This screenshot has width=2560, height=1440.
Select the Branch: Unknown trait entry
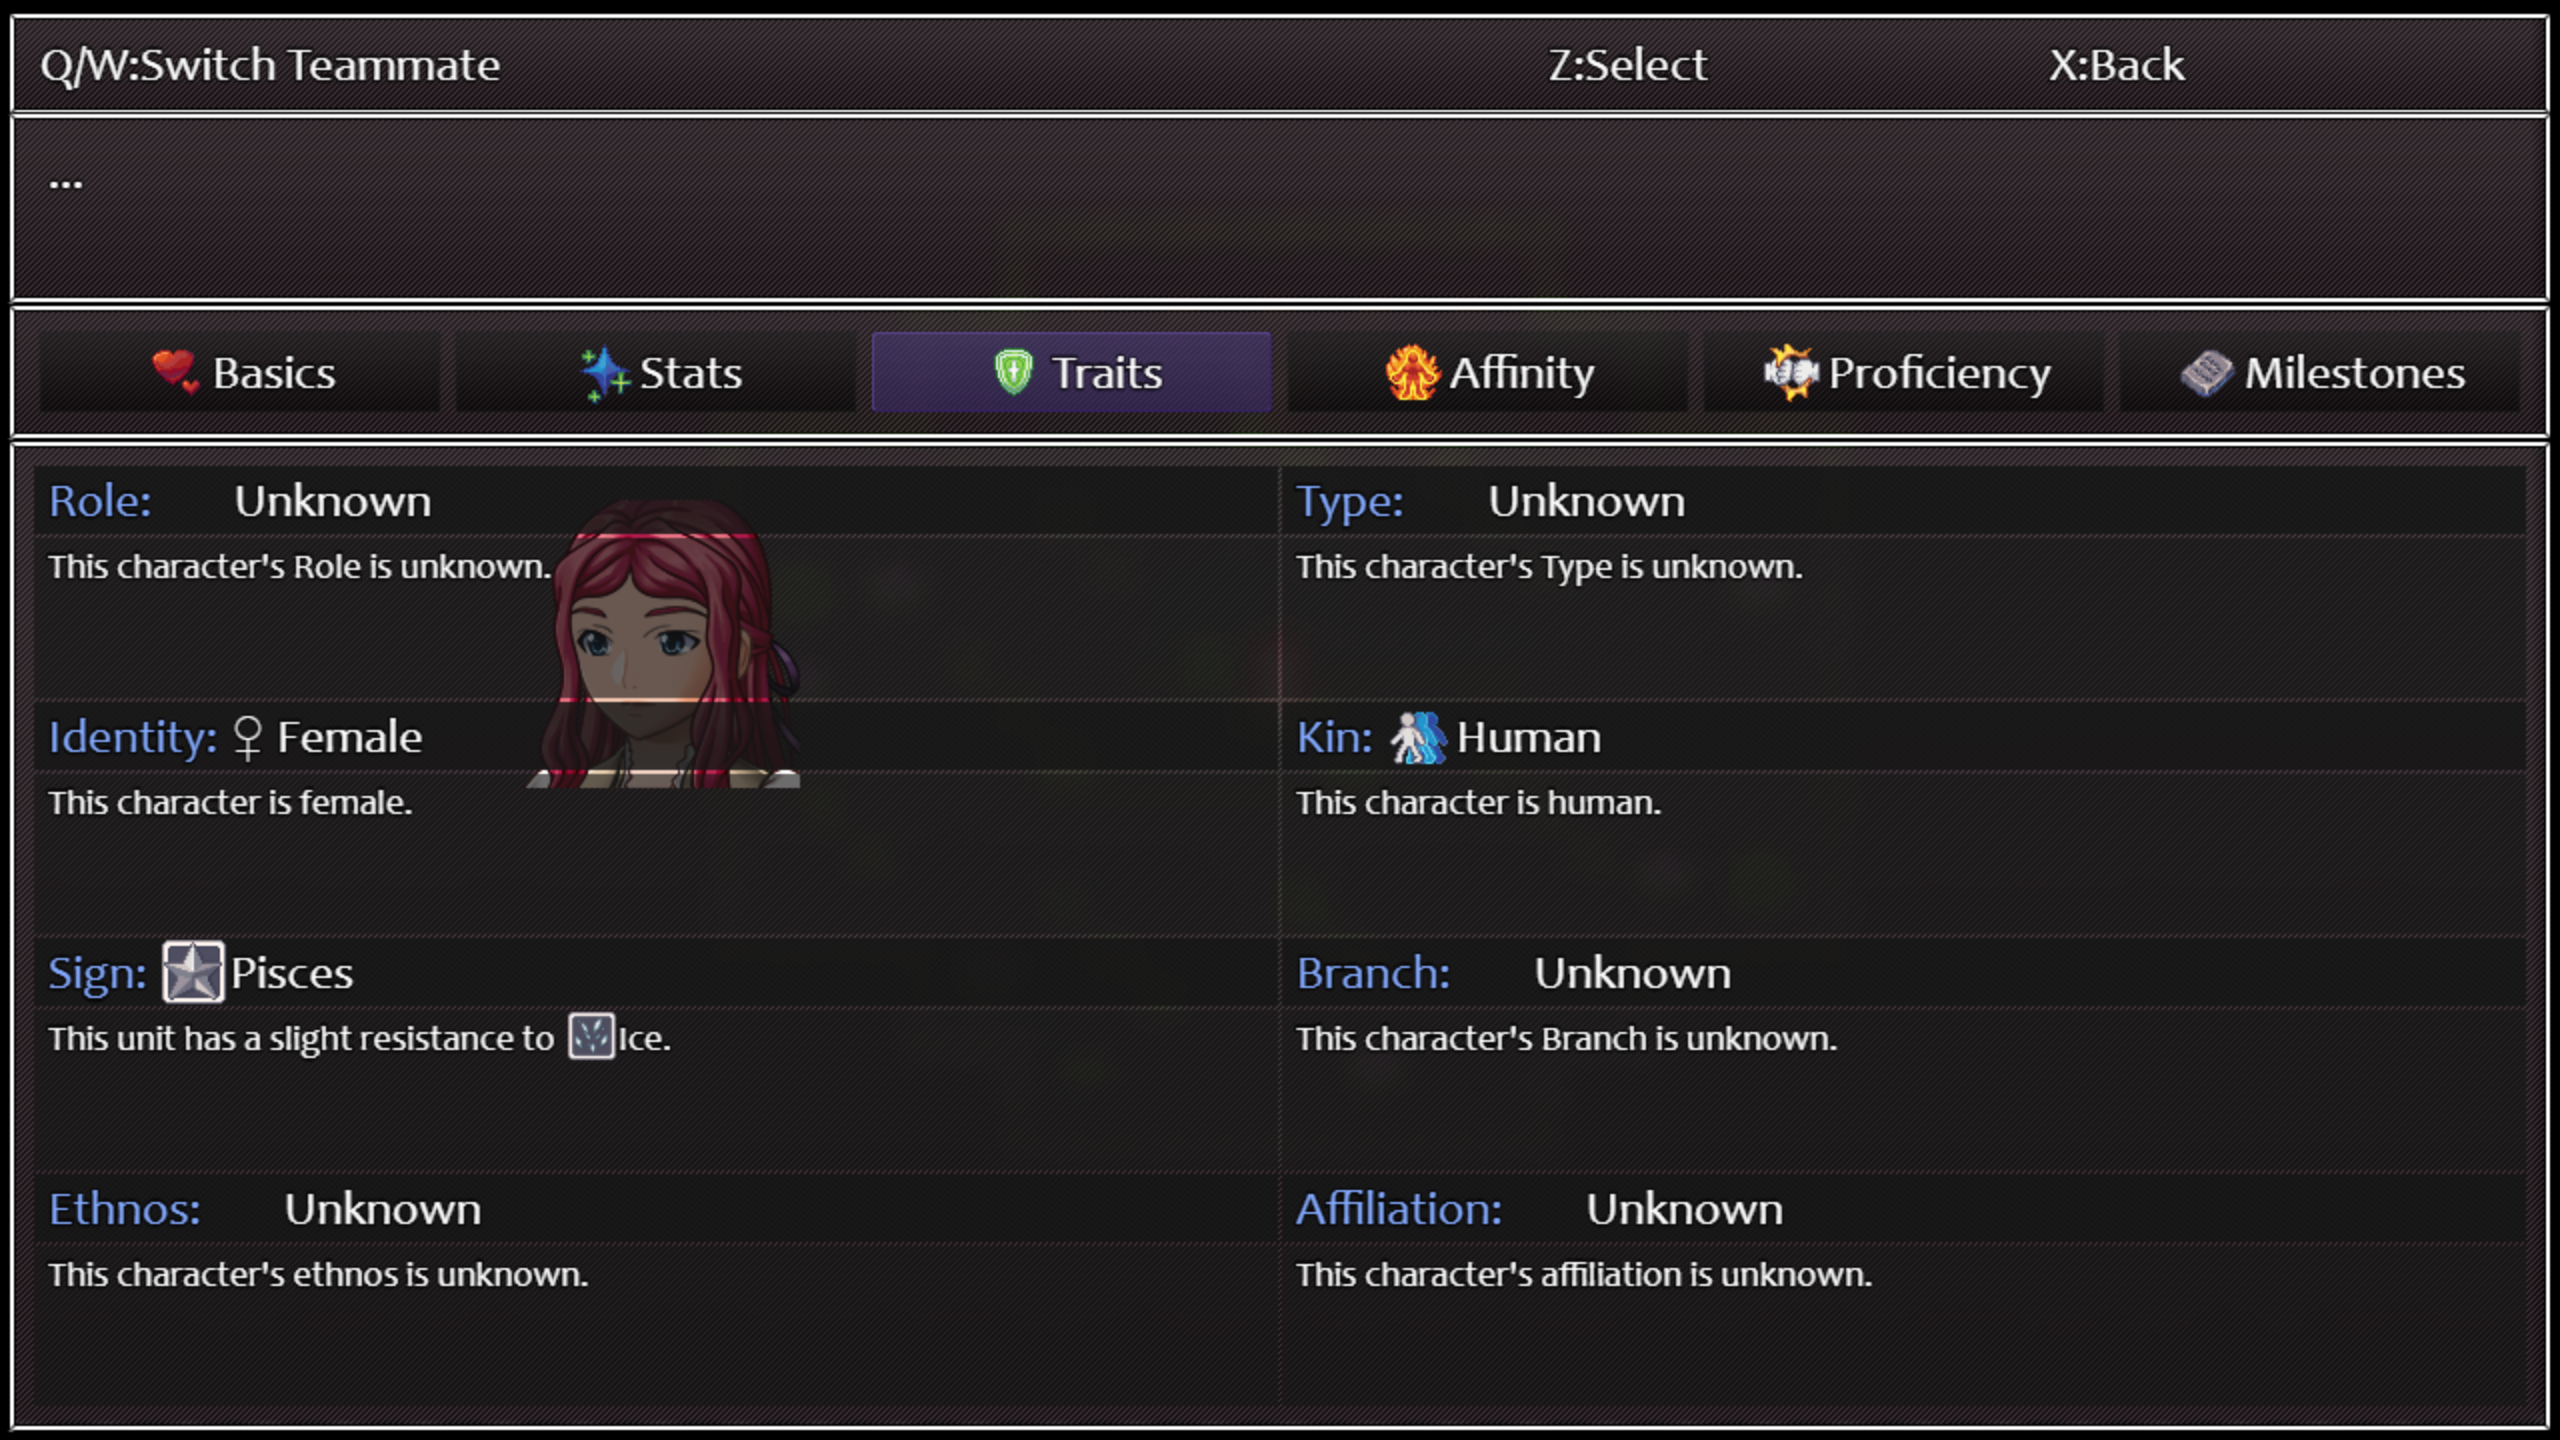[x=1632, y=973]
